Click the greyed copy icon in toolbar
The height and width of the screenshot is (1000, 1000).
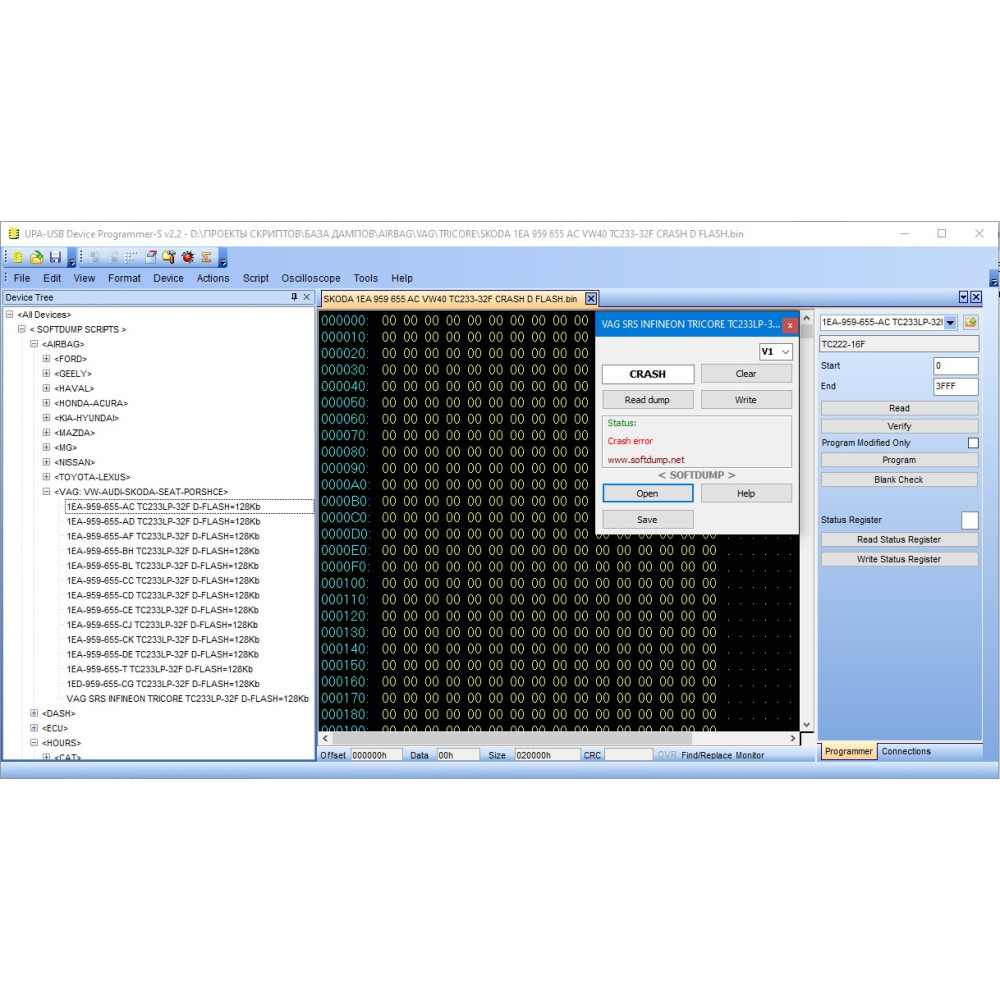click(94, 257)
